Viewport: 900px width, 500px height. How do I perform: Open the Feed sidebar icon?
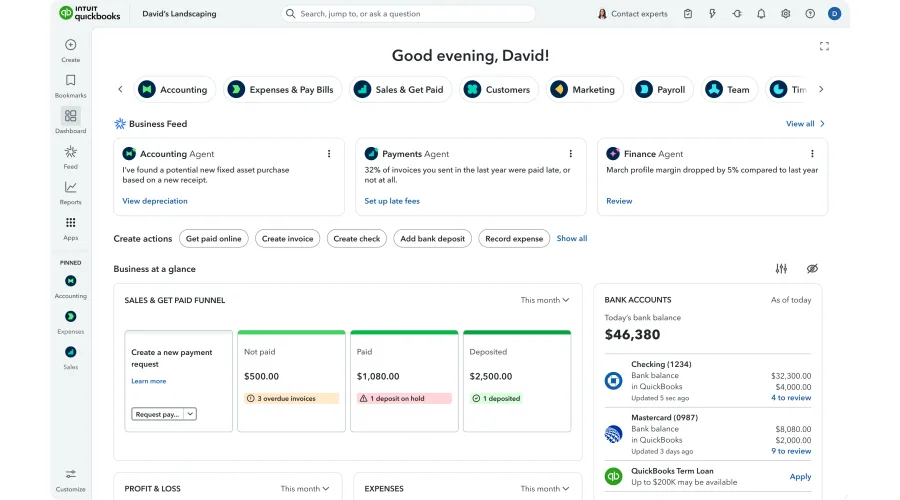click(x=71, y=157)
